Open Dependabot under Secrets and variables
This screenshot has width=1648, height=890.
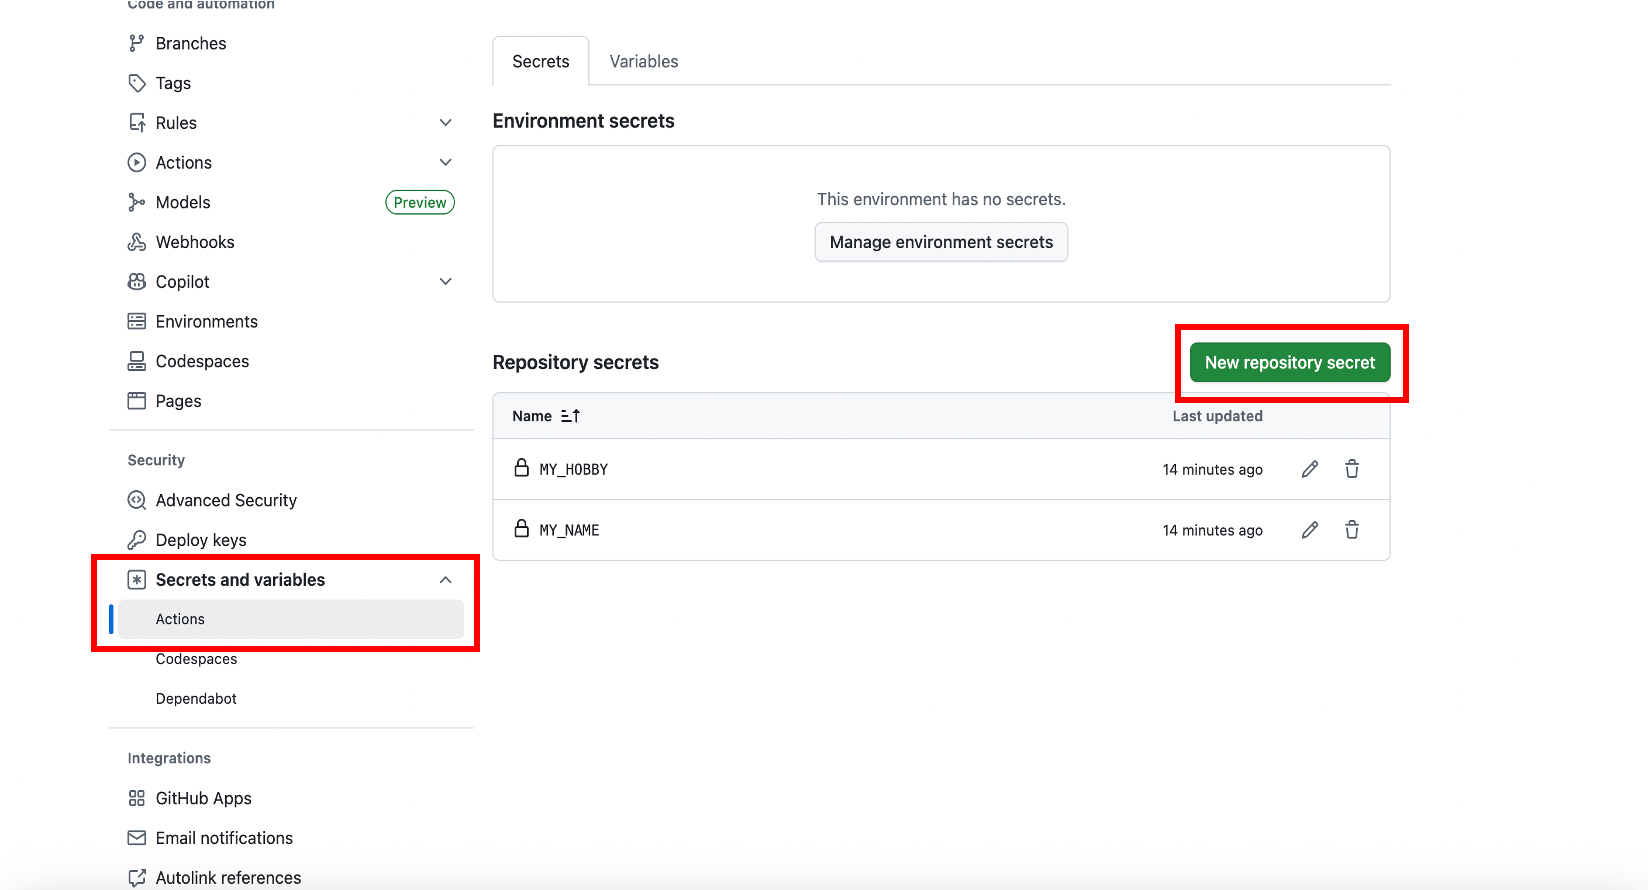tap(196, 699)
